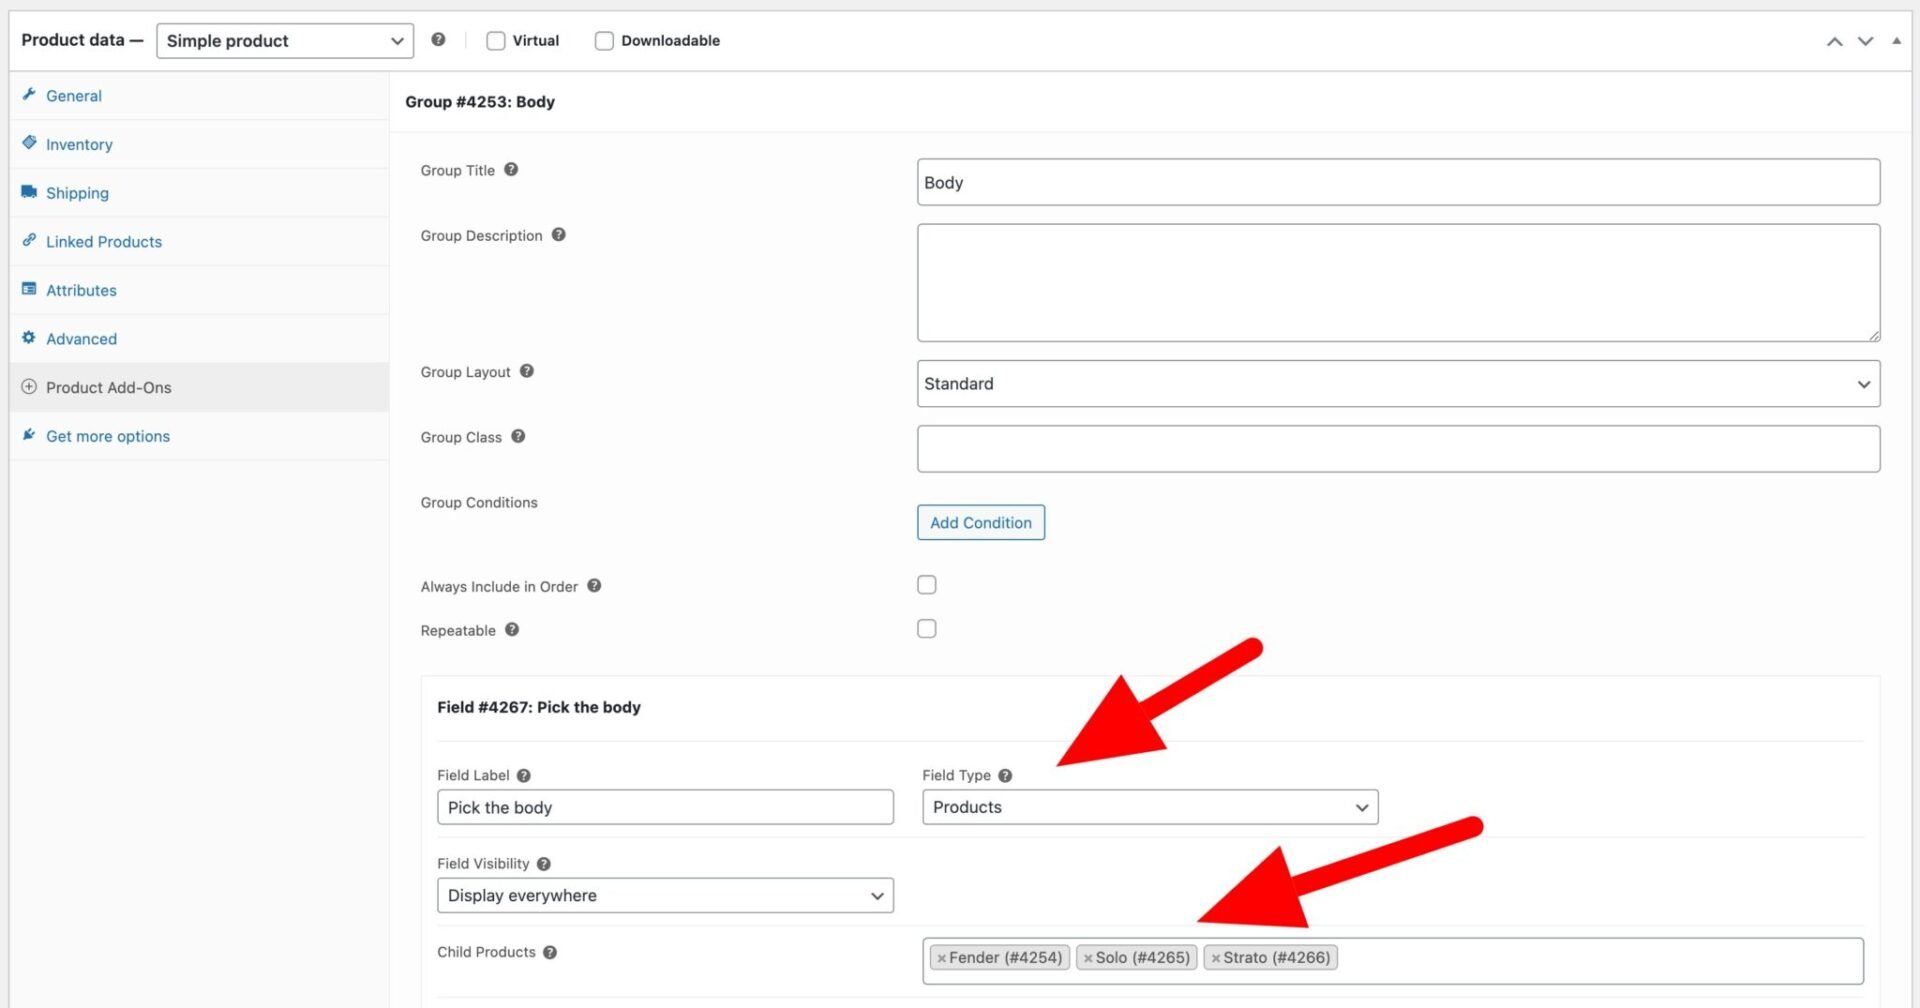Click help icon beside Group Title
1920x1008 pixels.
[x=511, y=170]
